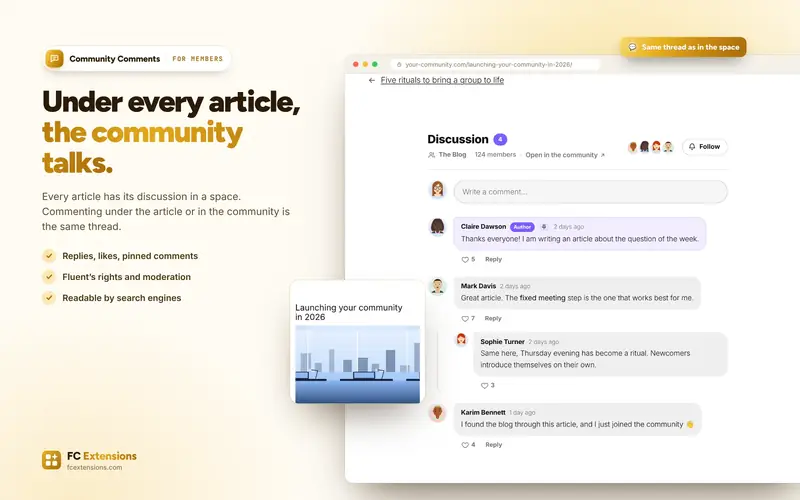Click checkmark beside Replies, likes, pinned comments
Viewport: 800px width, 500px height.
(49, 256)
